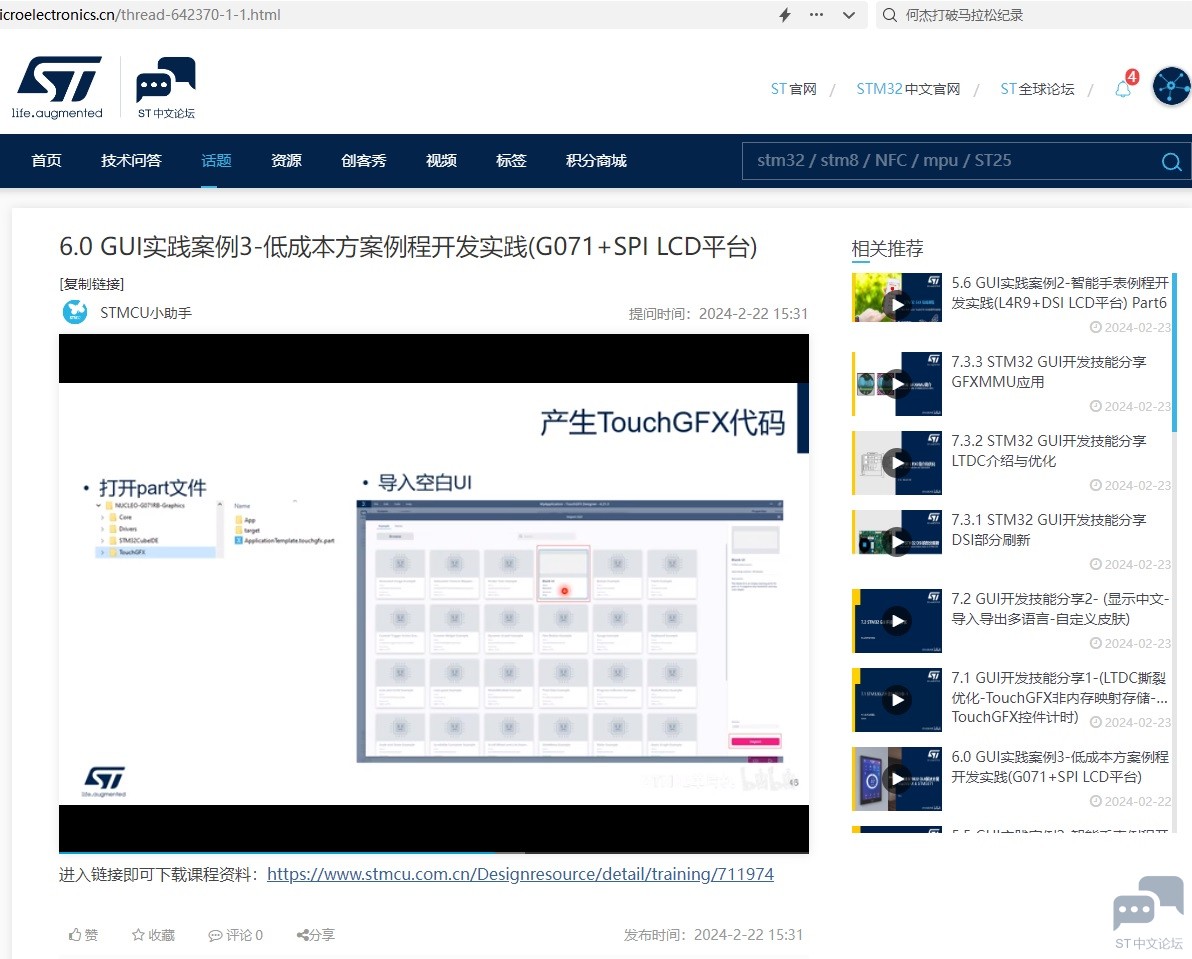Click the 相关推荐 heading

click(887, 248)
